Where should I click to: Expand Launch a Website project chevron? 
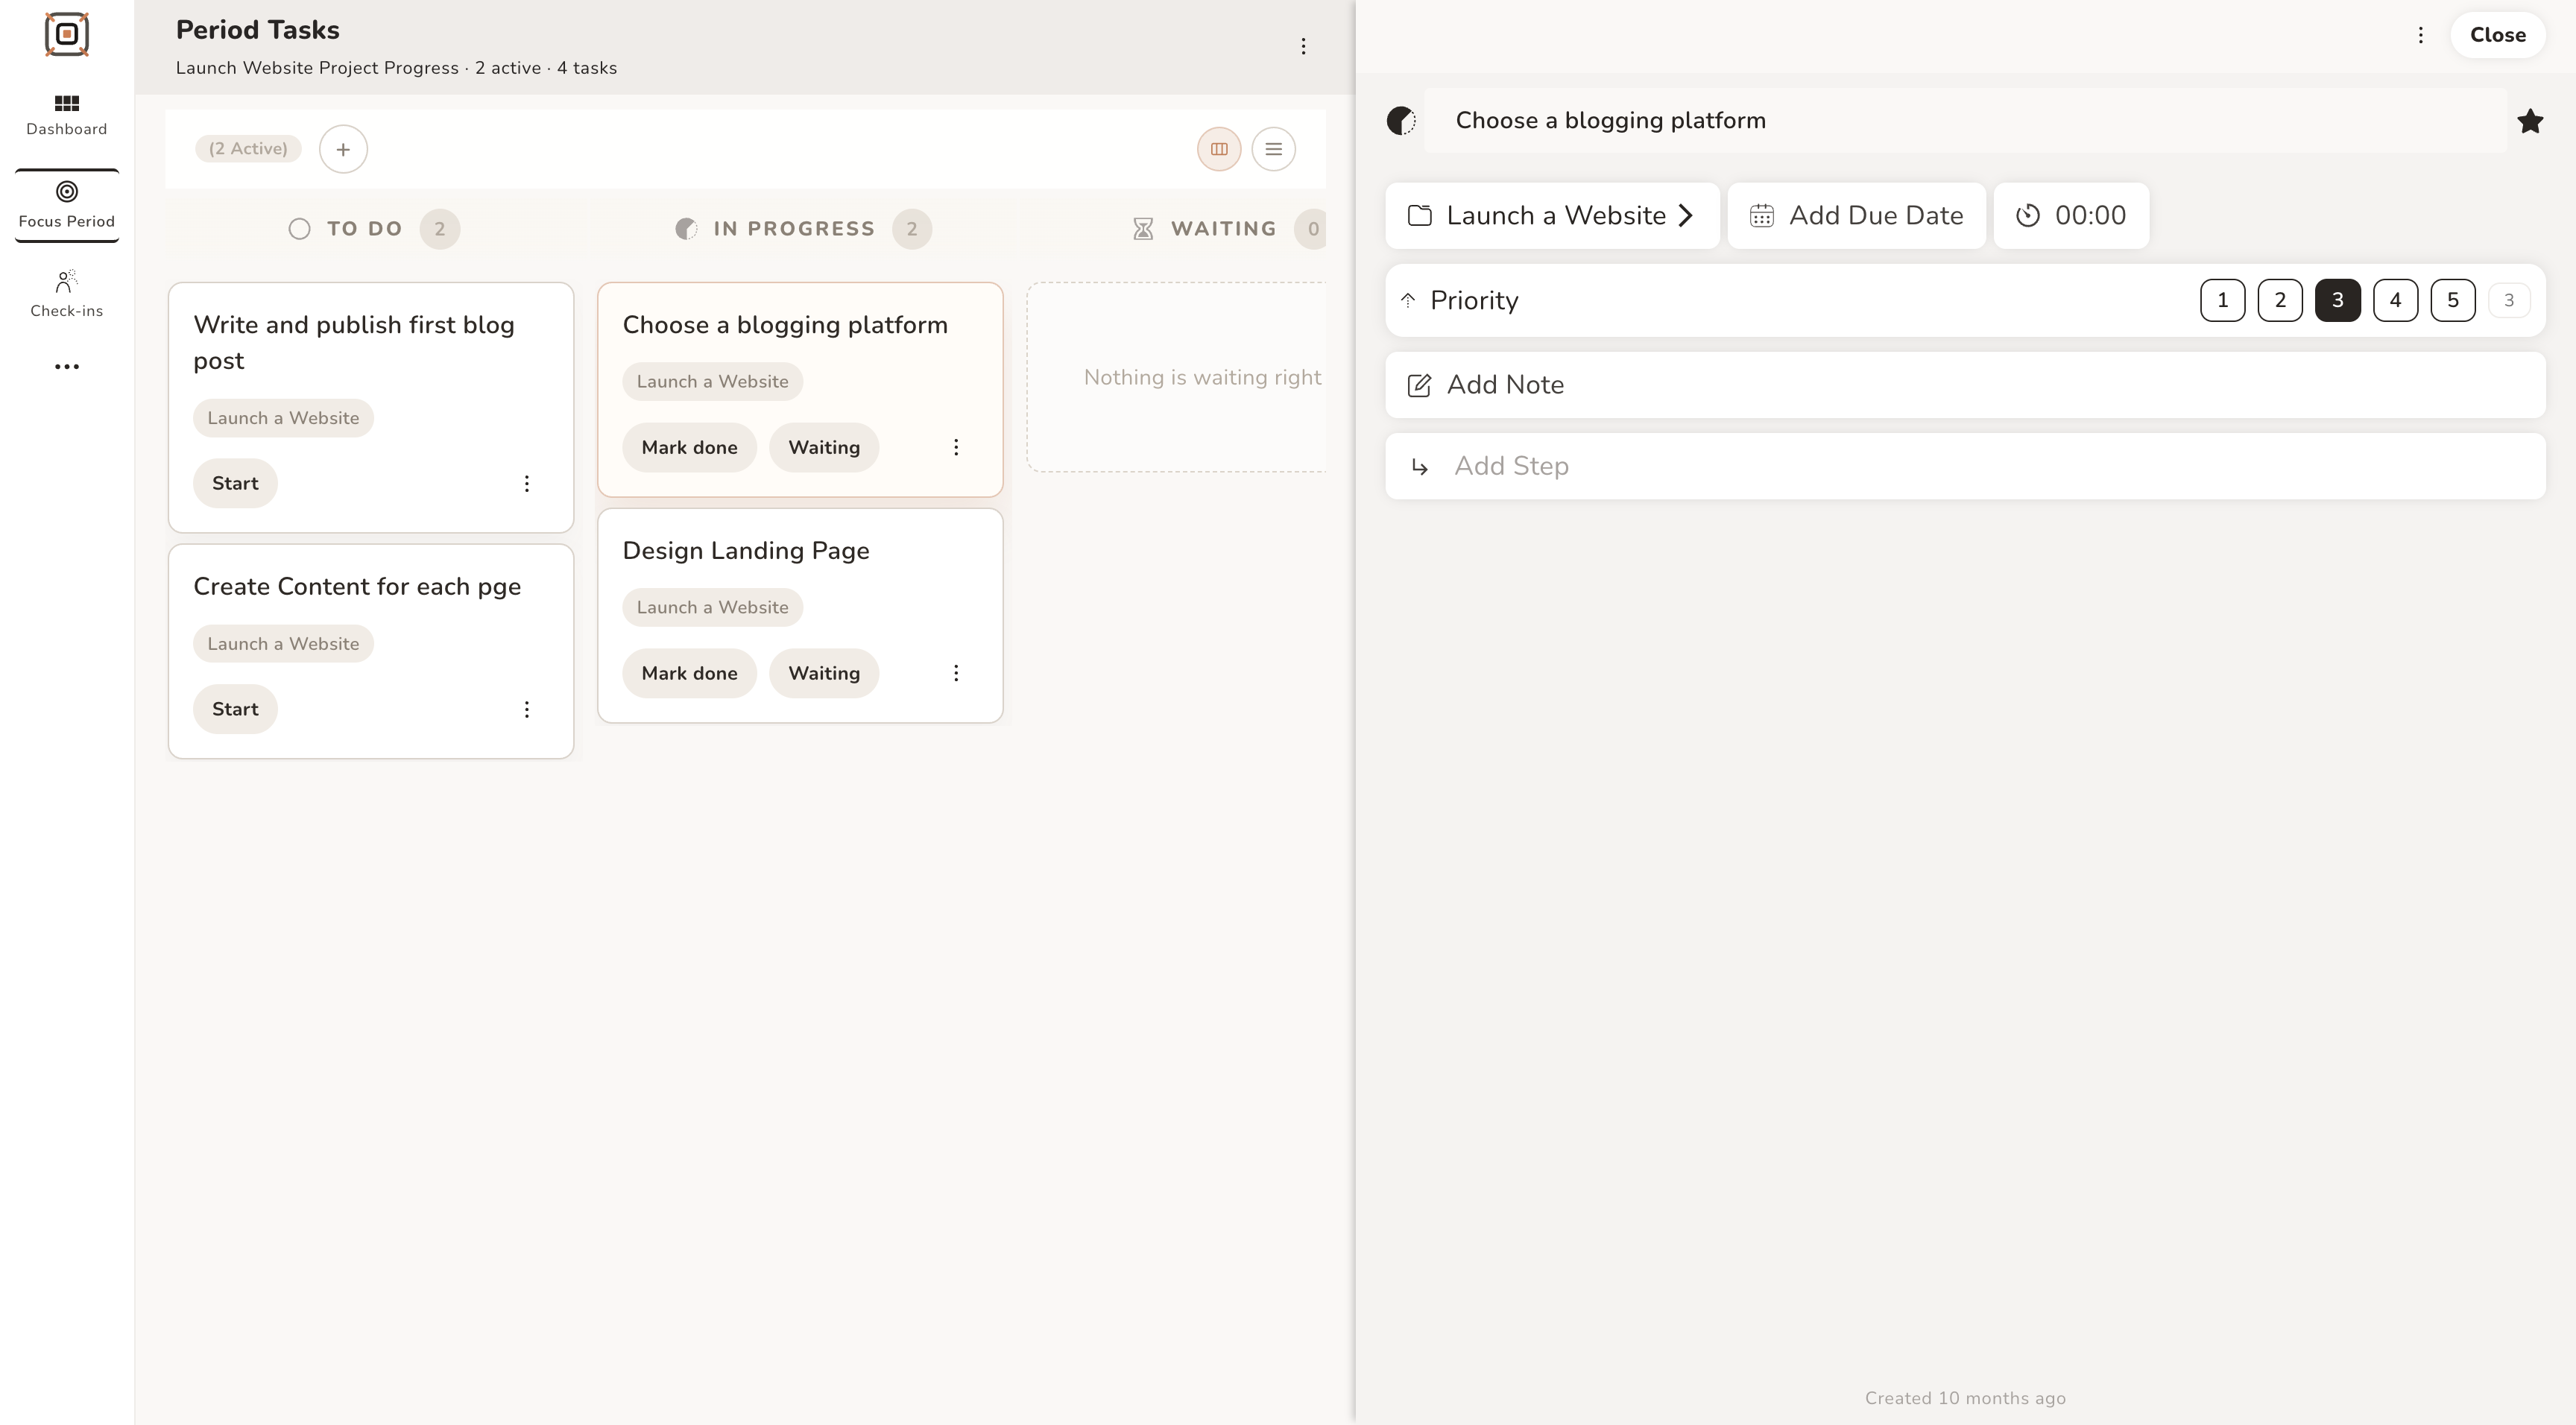coord(1686,216)
